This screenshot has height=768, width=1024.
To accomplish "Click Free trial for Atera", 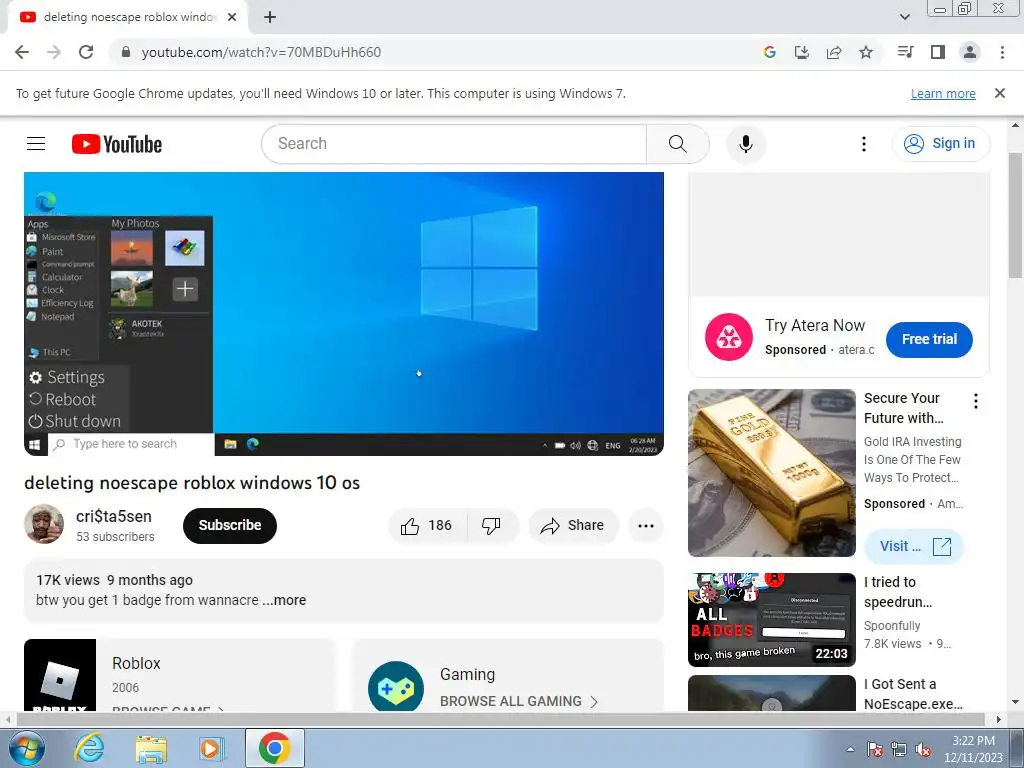I will coord(929,340).
